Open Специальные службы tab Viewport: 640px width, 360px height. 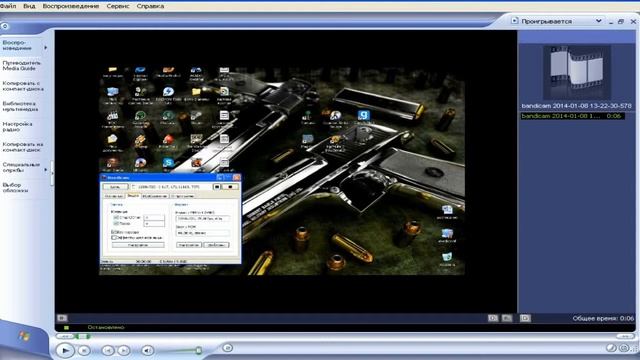[x=21, y=167]
